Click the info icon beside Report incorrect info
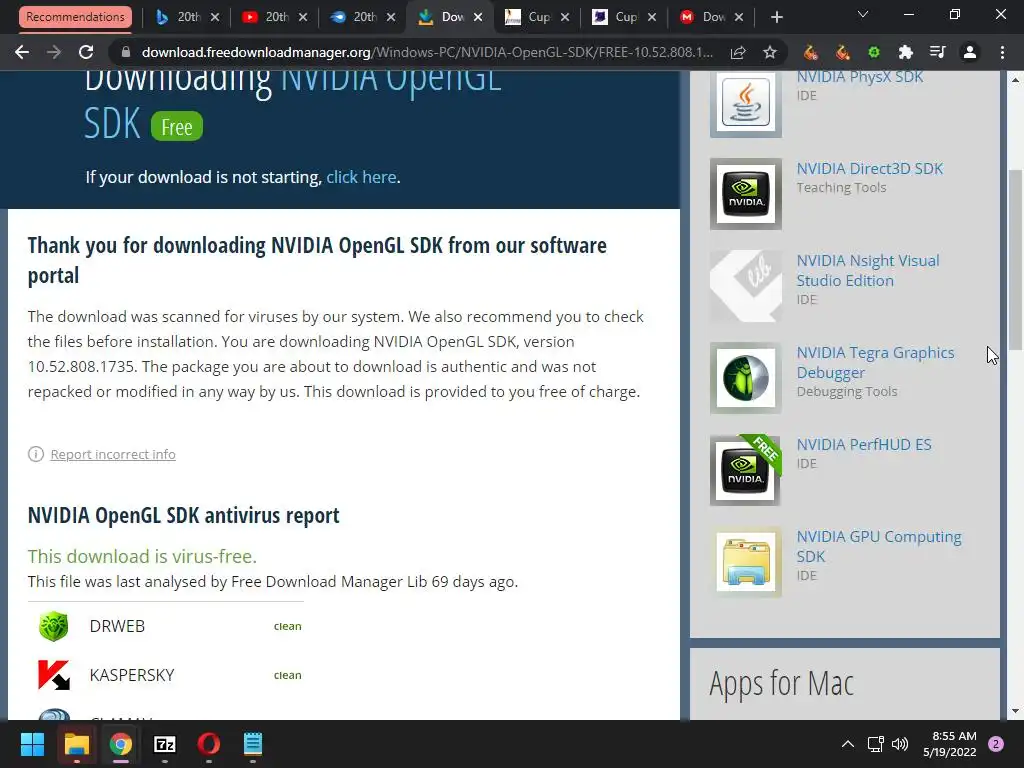 (x=36, y=454)
